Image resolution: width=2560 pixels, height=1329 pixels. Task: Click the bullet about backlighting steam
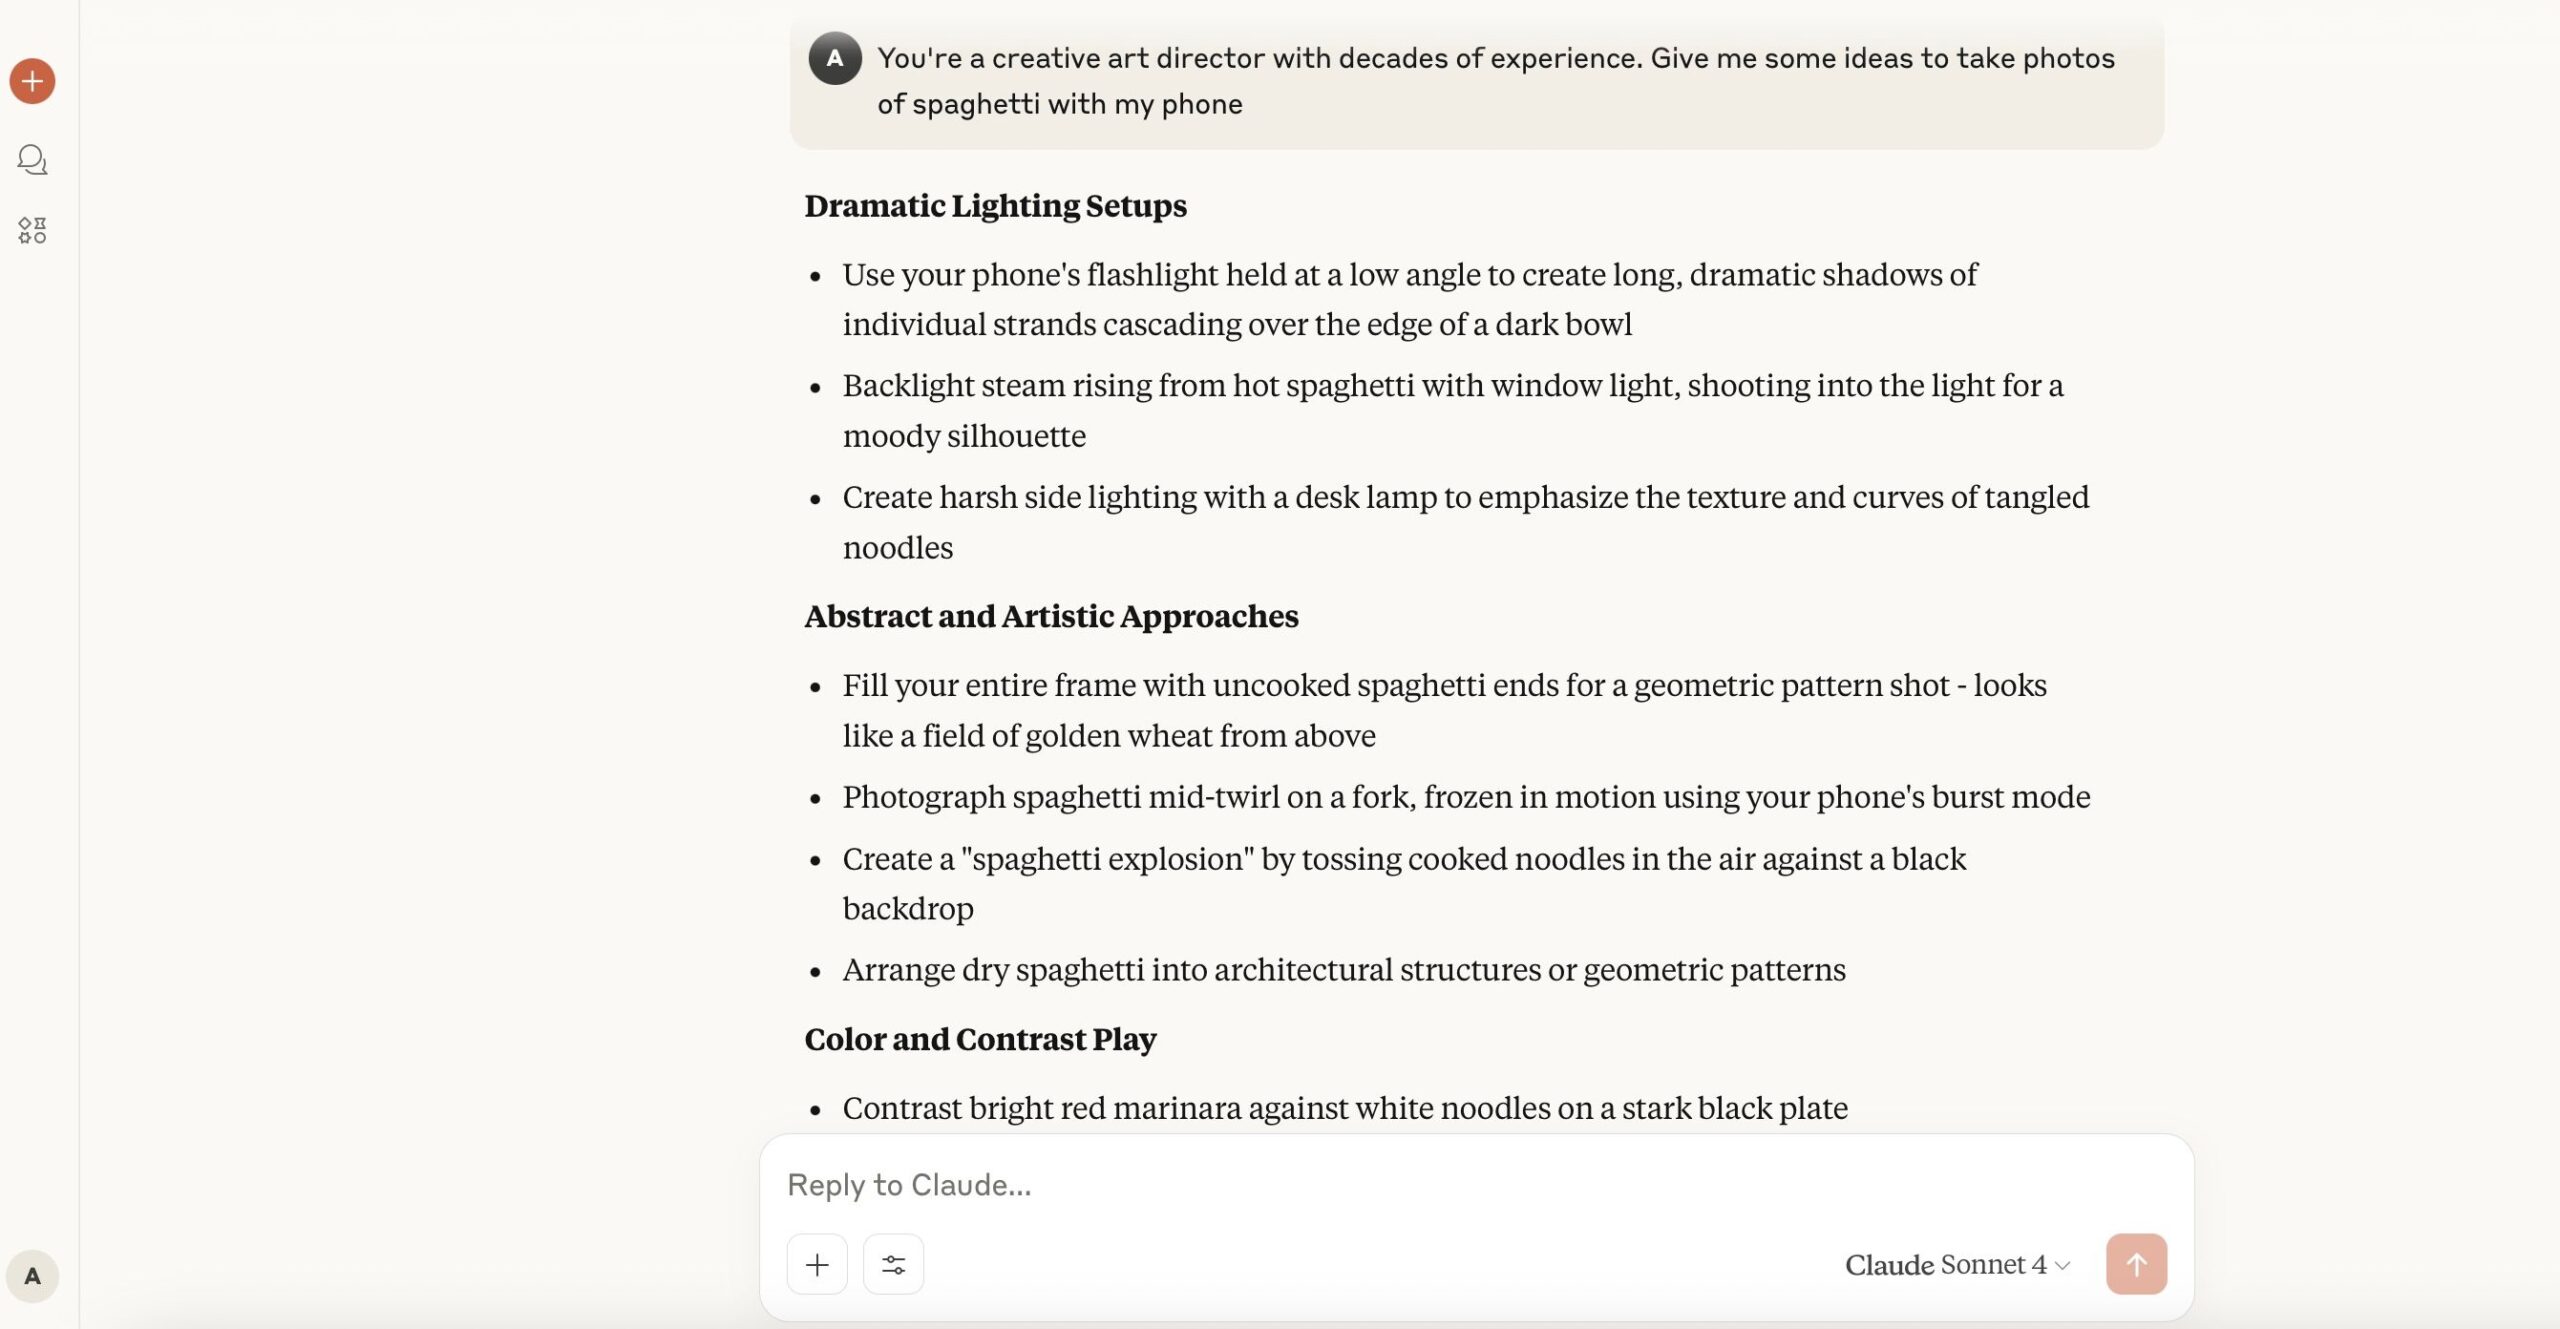[1452, 410]
